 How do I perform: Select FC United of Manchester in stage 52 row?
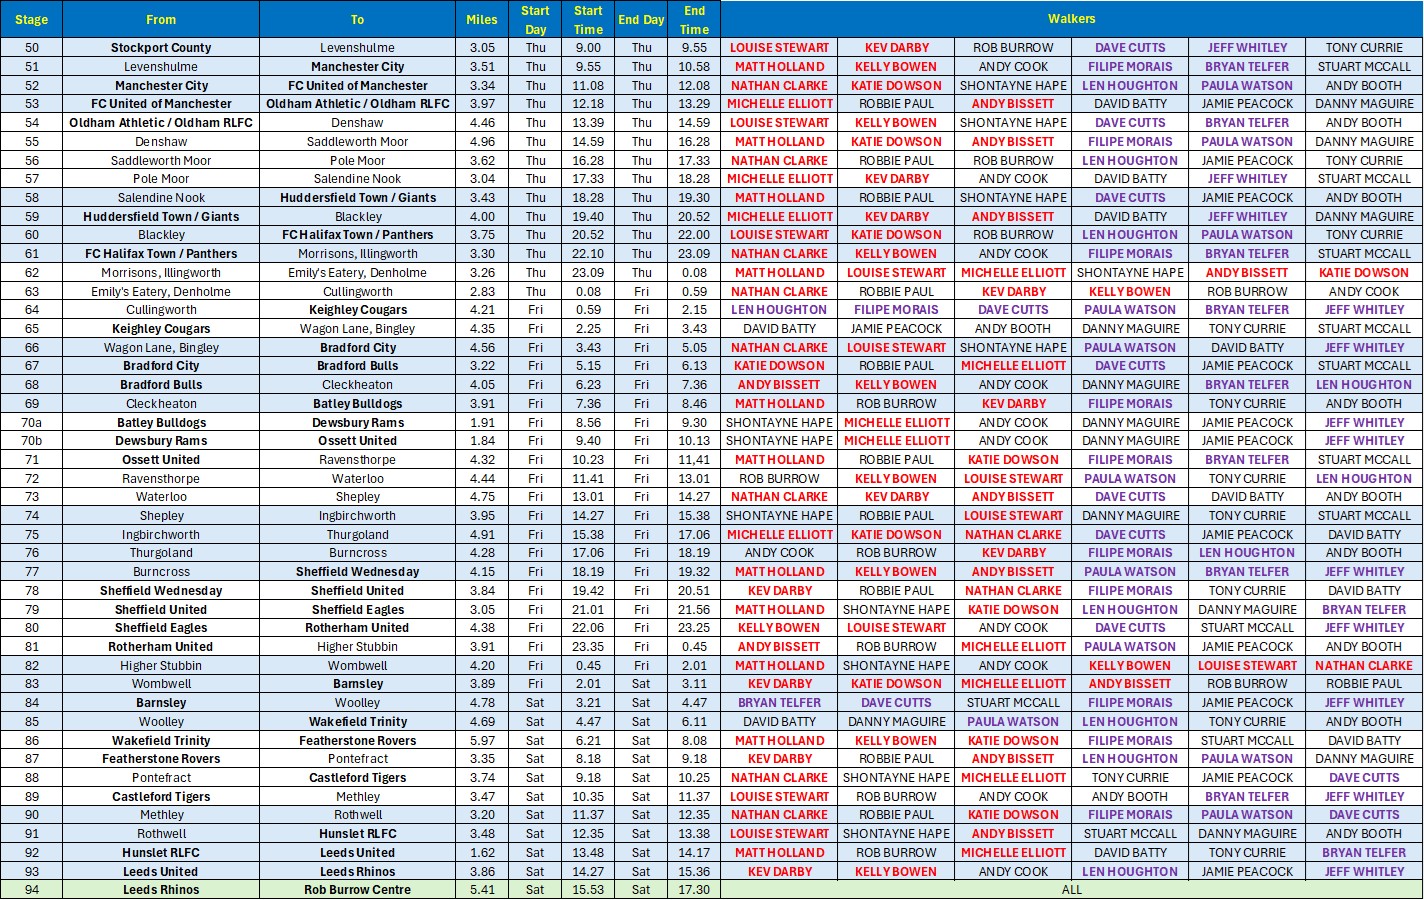pos(358,86)
